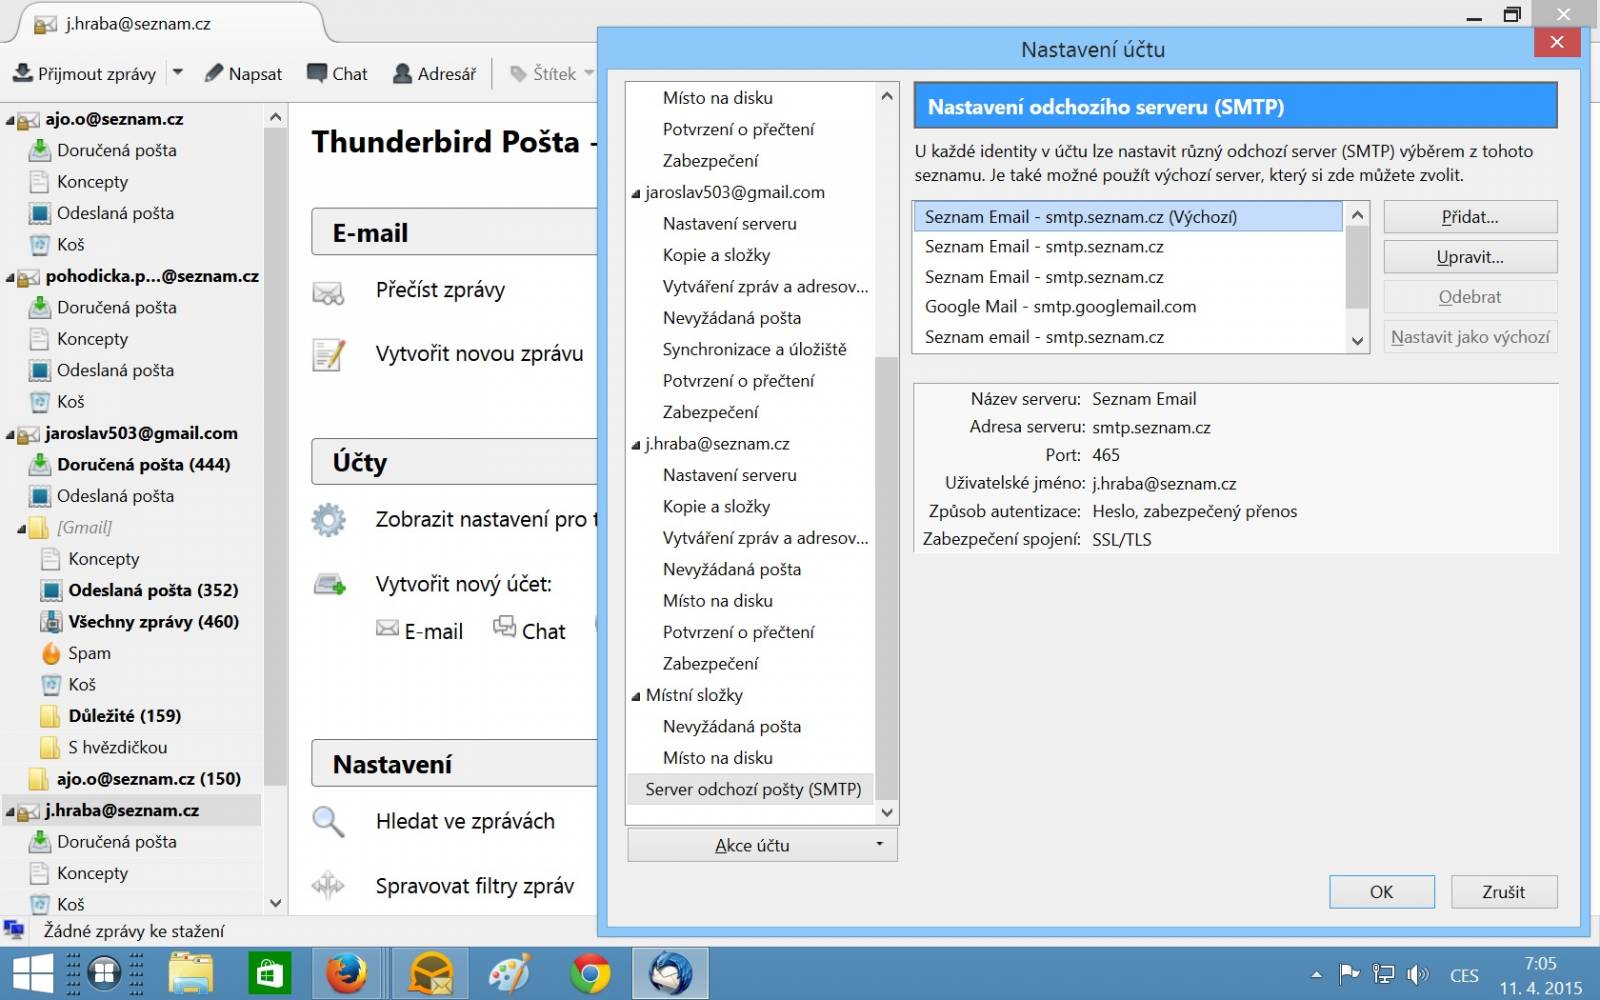Click the Zobrazit nastavení gear icon

point(328,519)
